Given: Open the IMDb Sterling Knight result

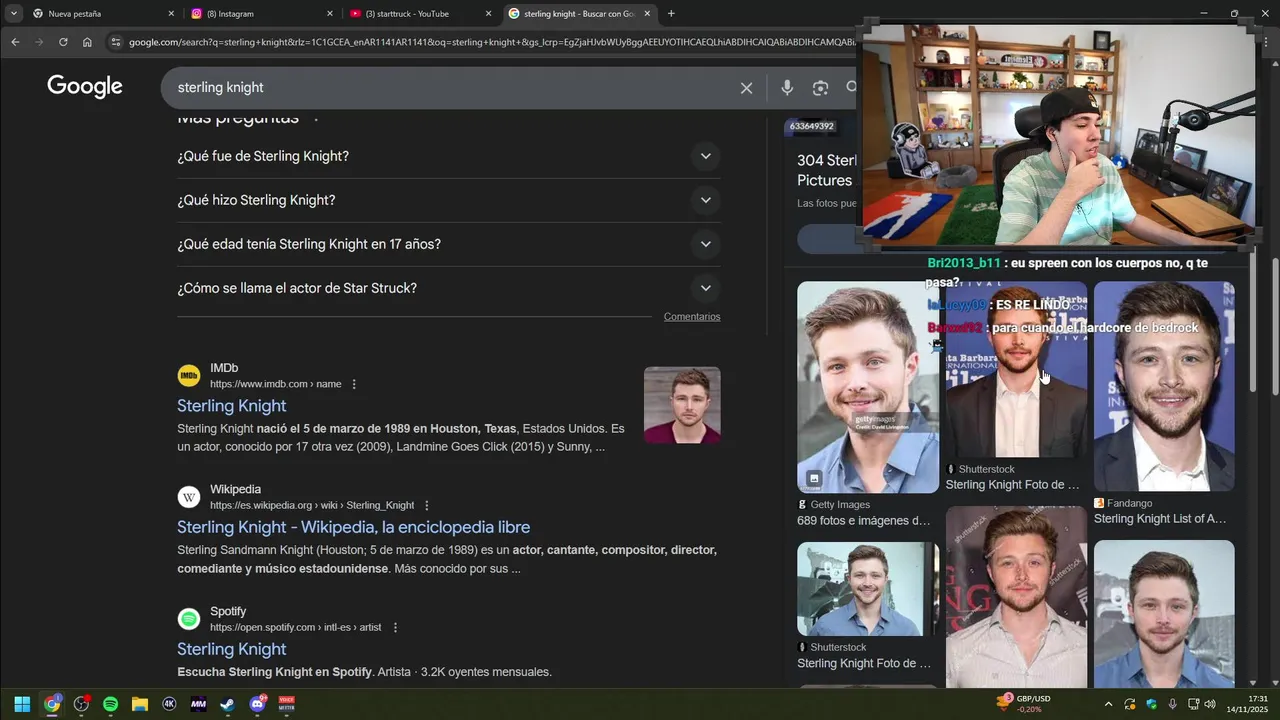Looking at the screenshot, I should 232,406.
